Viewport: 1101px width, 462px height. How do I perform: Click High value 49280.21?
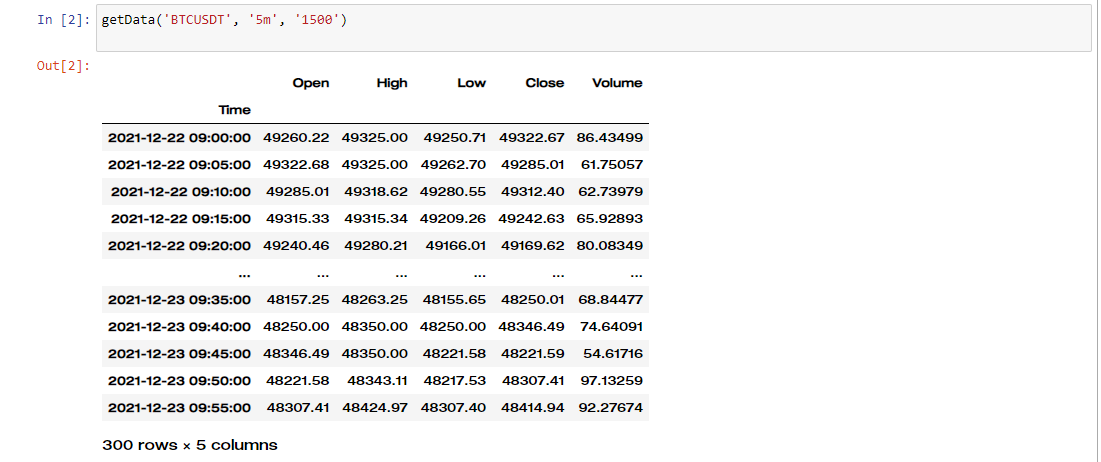point(376,246)
